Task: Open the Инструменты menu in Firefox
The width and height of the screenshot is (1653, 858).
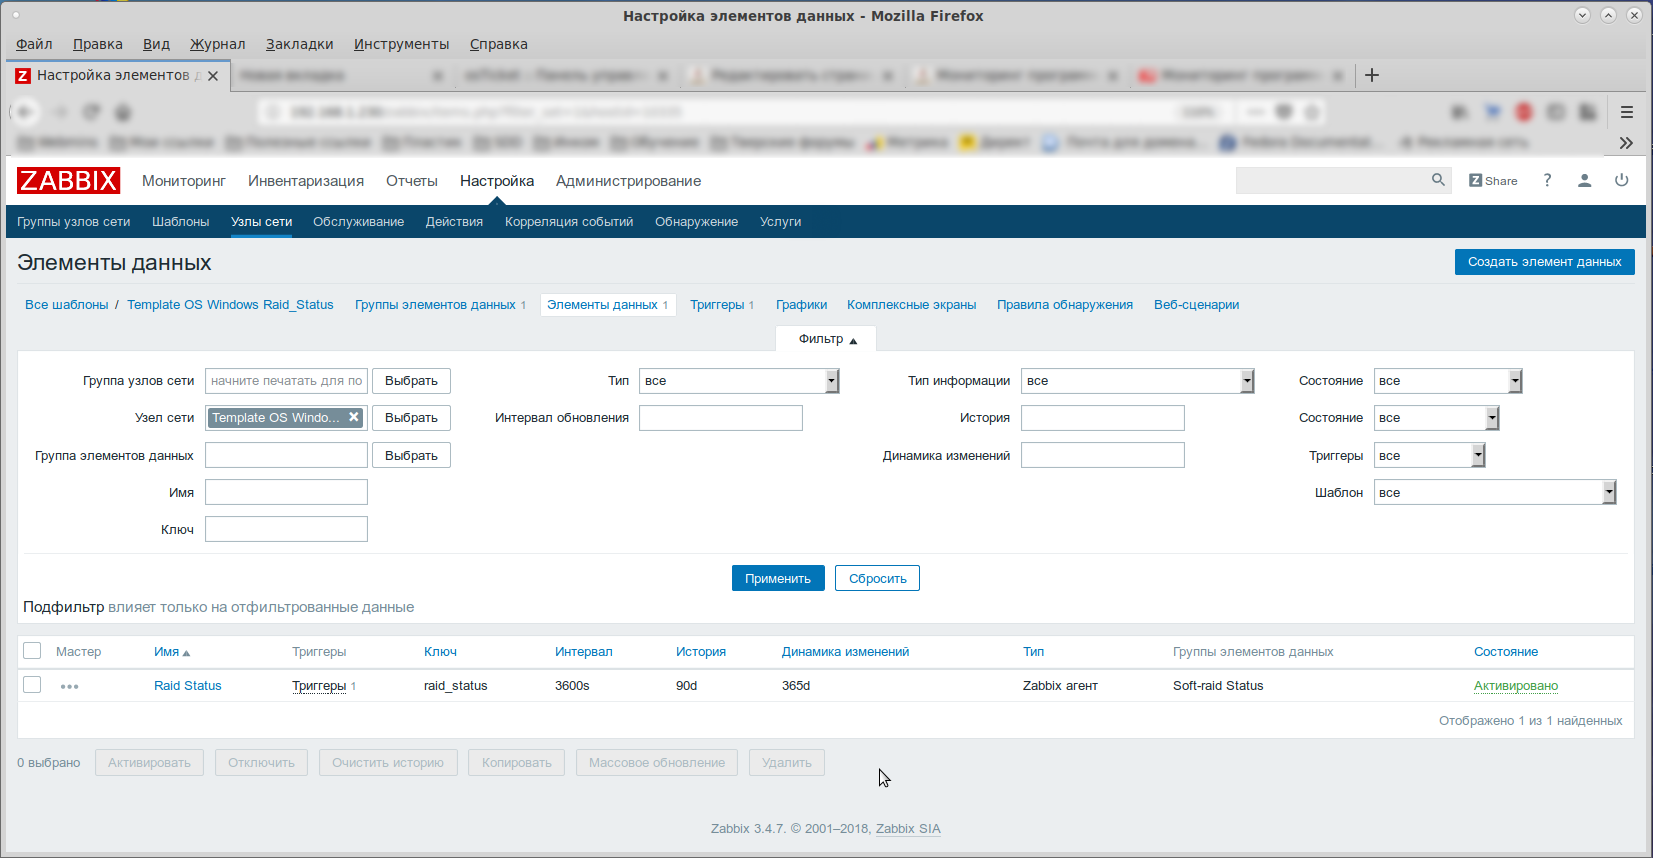Action: coord(401,44)
